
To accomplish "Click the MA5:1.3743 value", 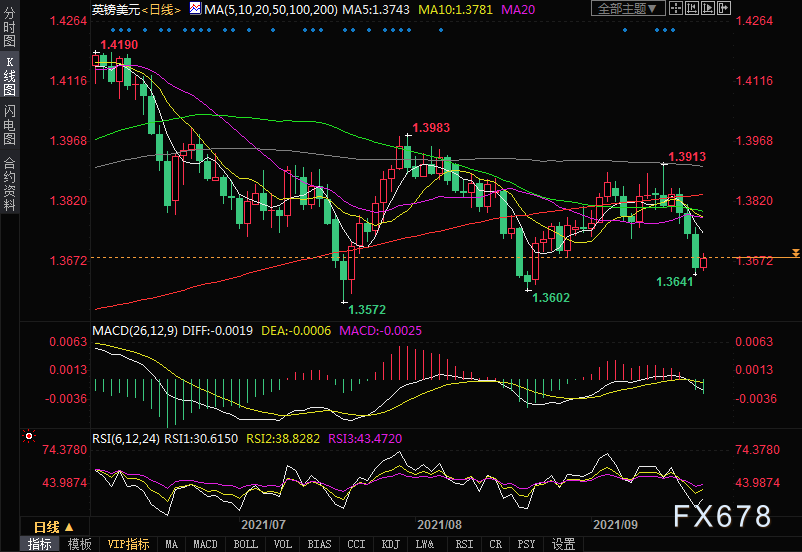I will coord(376,9).
